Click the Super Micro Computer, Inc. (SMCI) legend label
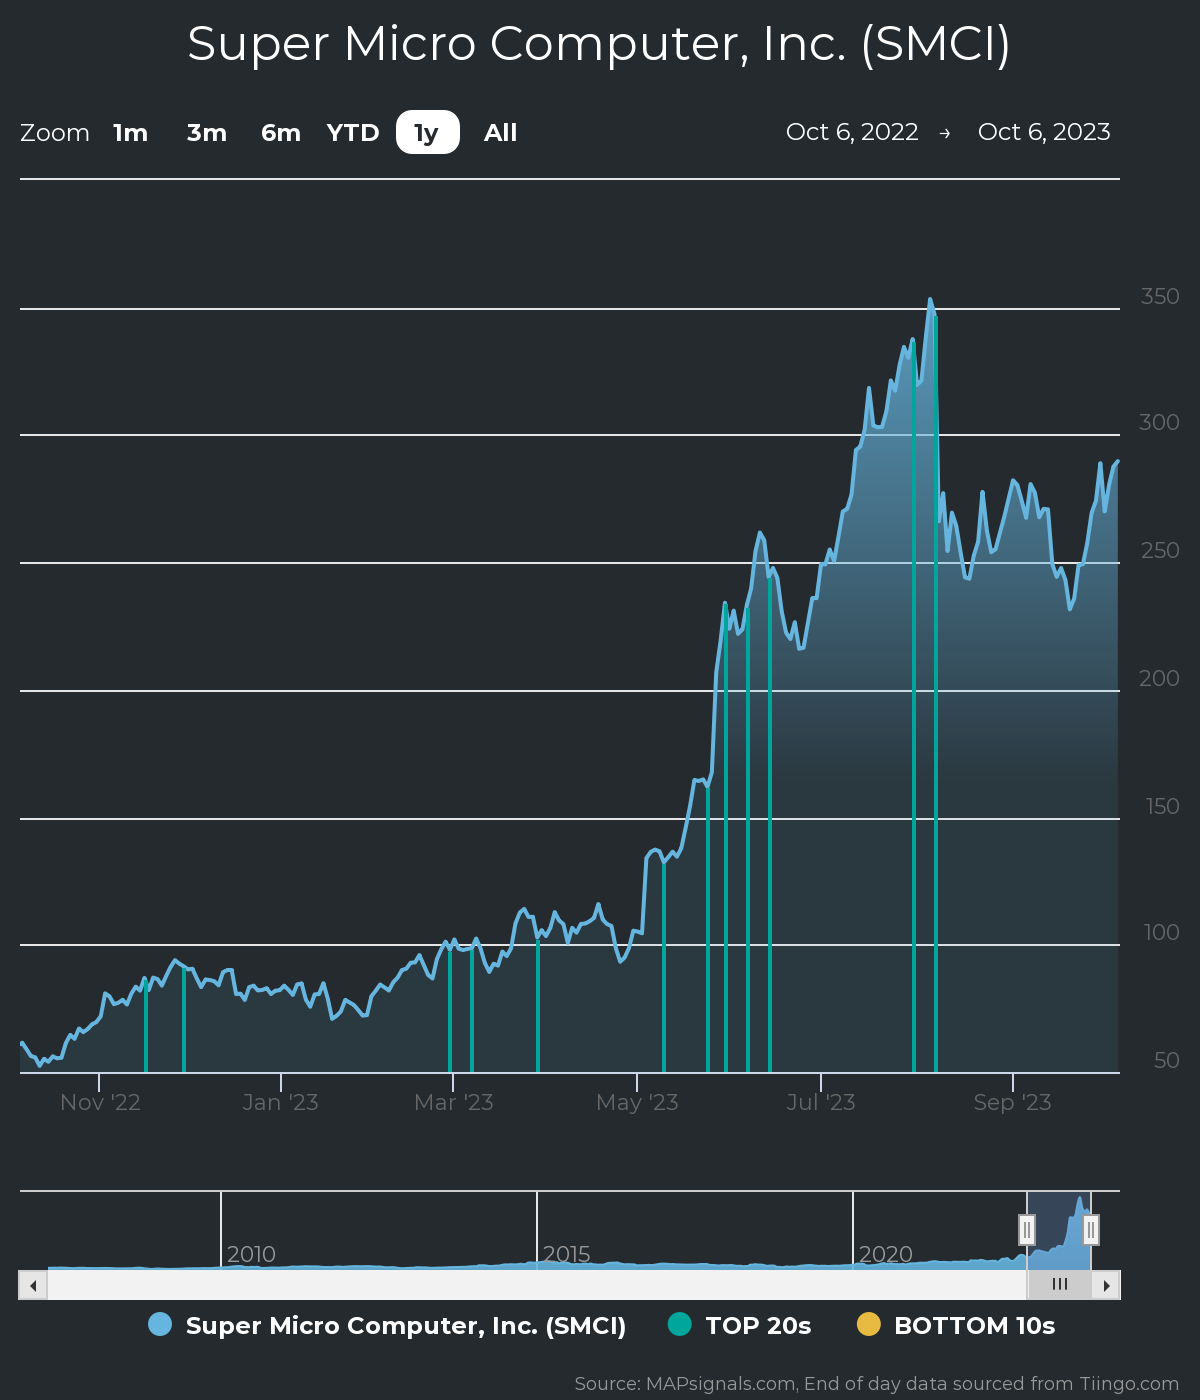Viewport: 1200px width, 1400px height. [406, 1326]
